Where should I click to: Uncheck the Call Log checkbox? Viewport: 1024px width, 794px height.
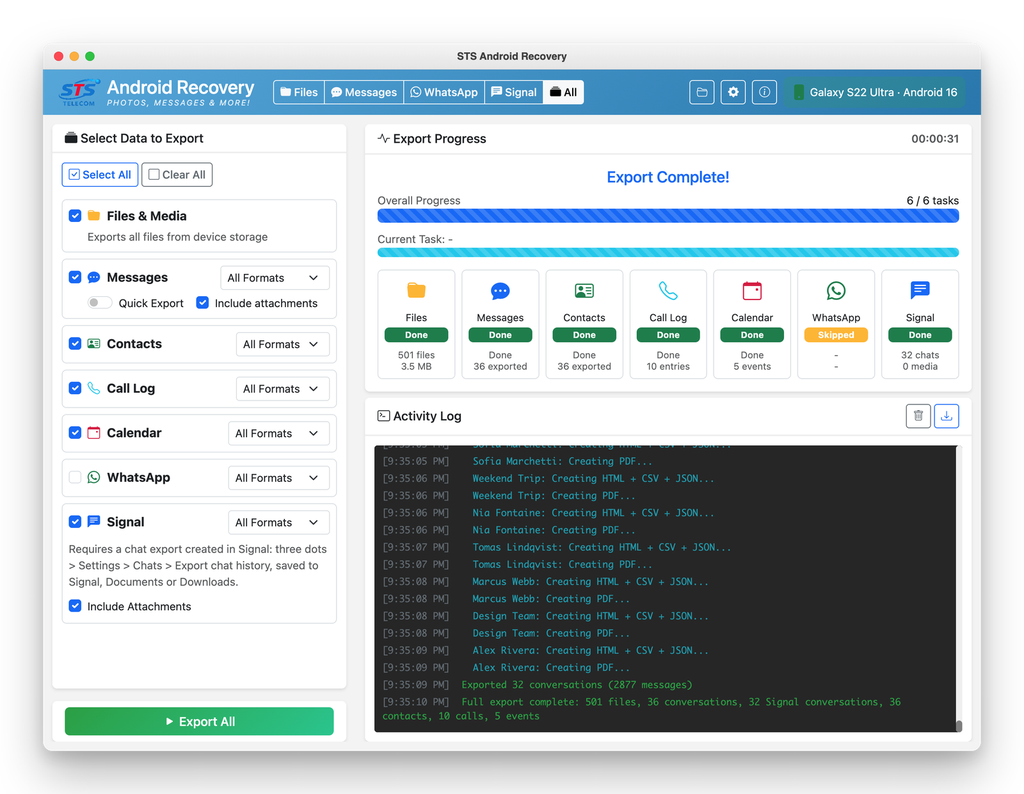pos(75,388)
